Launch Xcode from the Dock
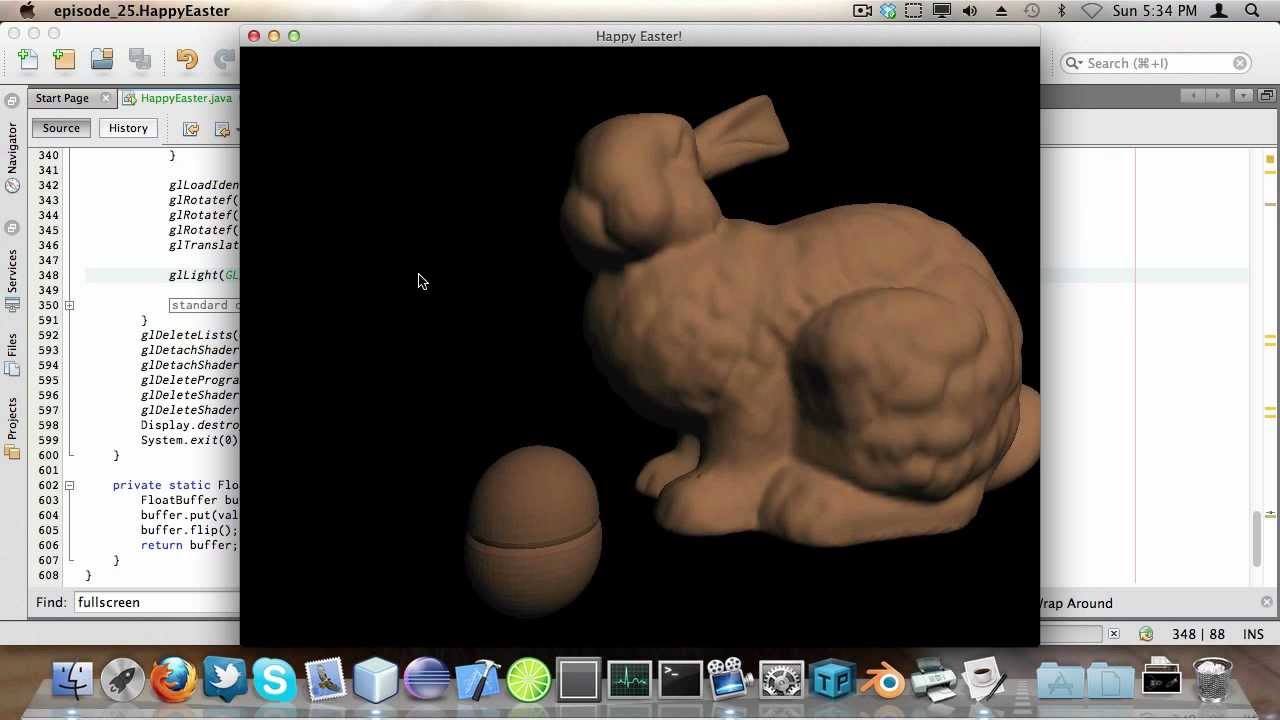Image resolution: width=1280 pixels, height=720 pixels. (478, 680)
